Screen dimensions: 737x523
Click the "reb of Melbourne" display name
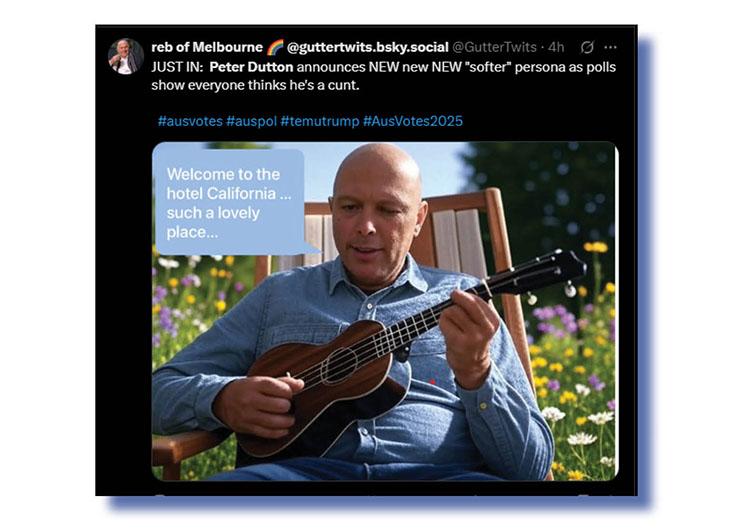(207, 47)
